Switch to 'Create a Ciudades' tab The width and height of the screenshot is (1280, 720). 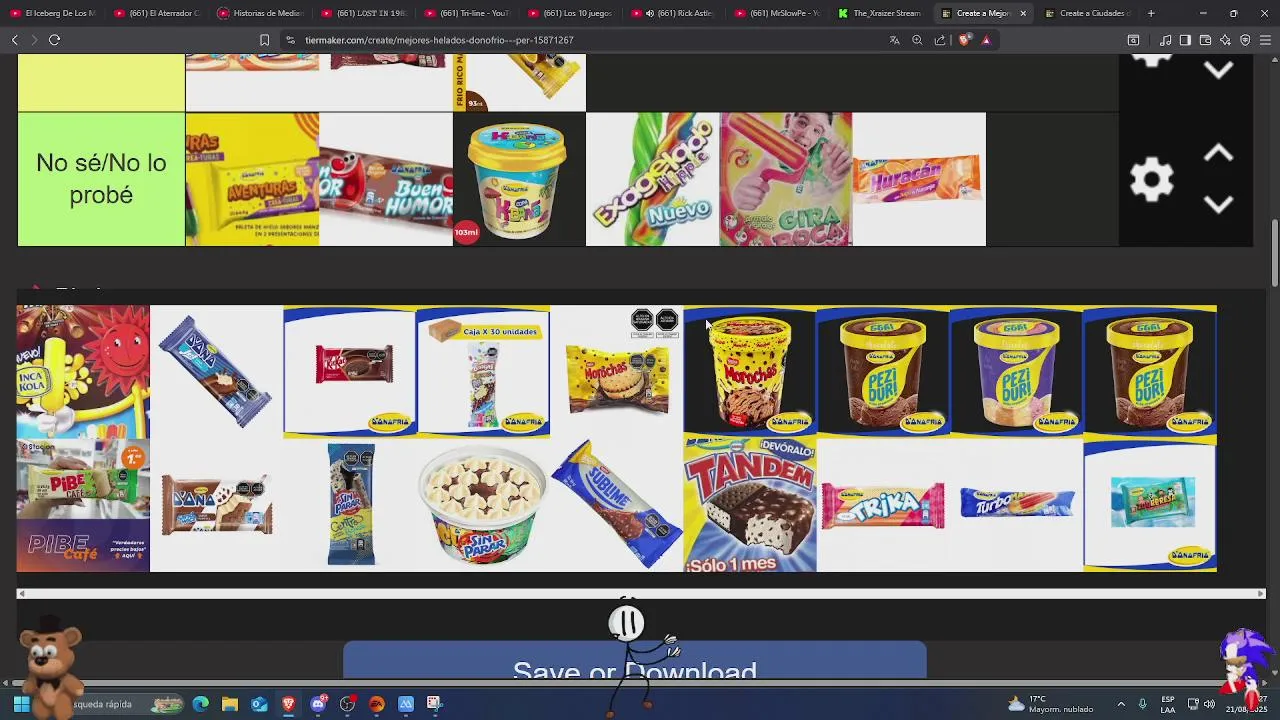pos(1088,13)
